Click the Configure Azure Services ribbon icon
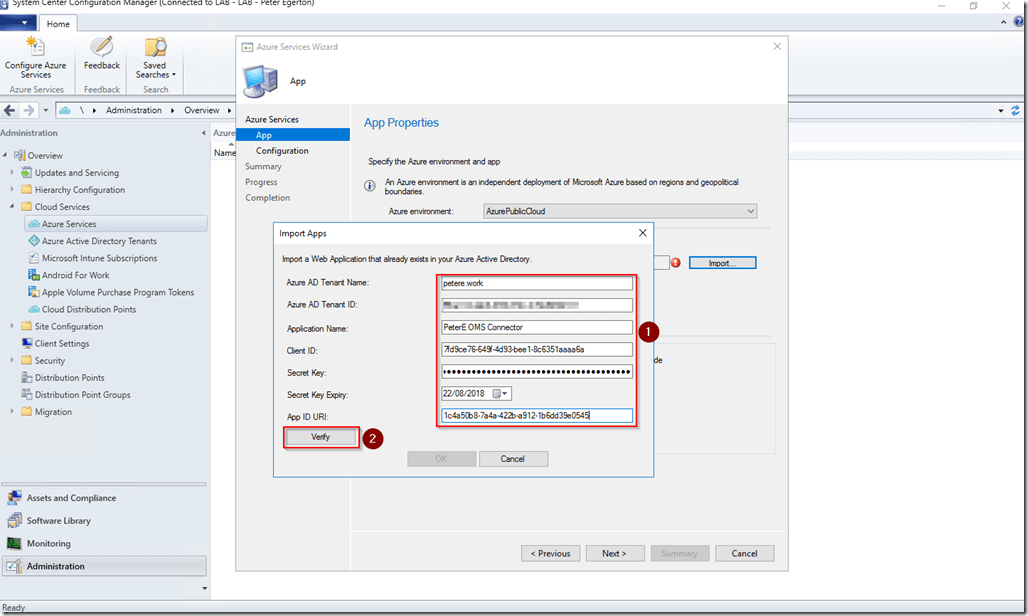Screen dimensions: 1028x616 point(36,57)
